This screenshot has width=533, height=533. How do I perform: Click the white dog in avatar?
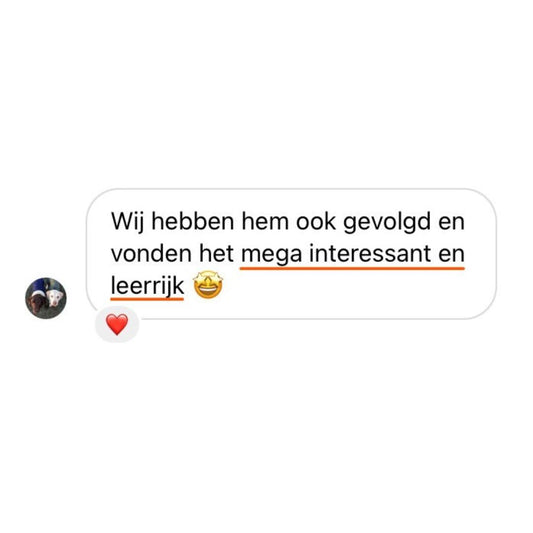click(55, 298)
